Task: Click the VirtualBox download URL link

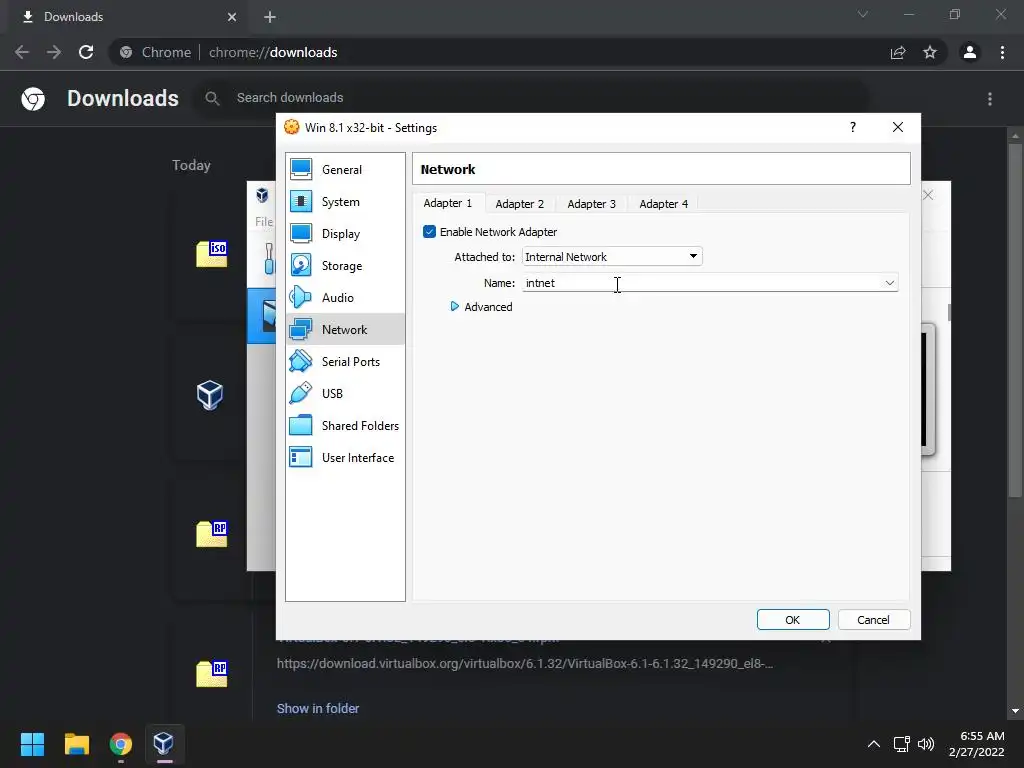Action: click(524, 664)
